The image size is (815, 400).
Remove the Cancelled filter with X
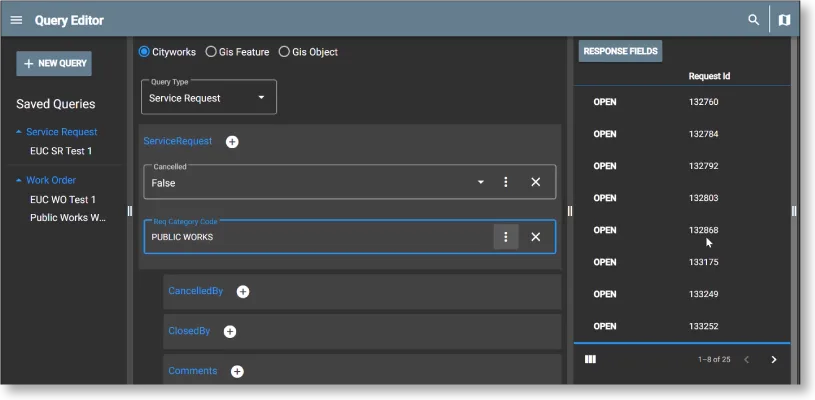pos(535,182)
